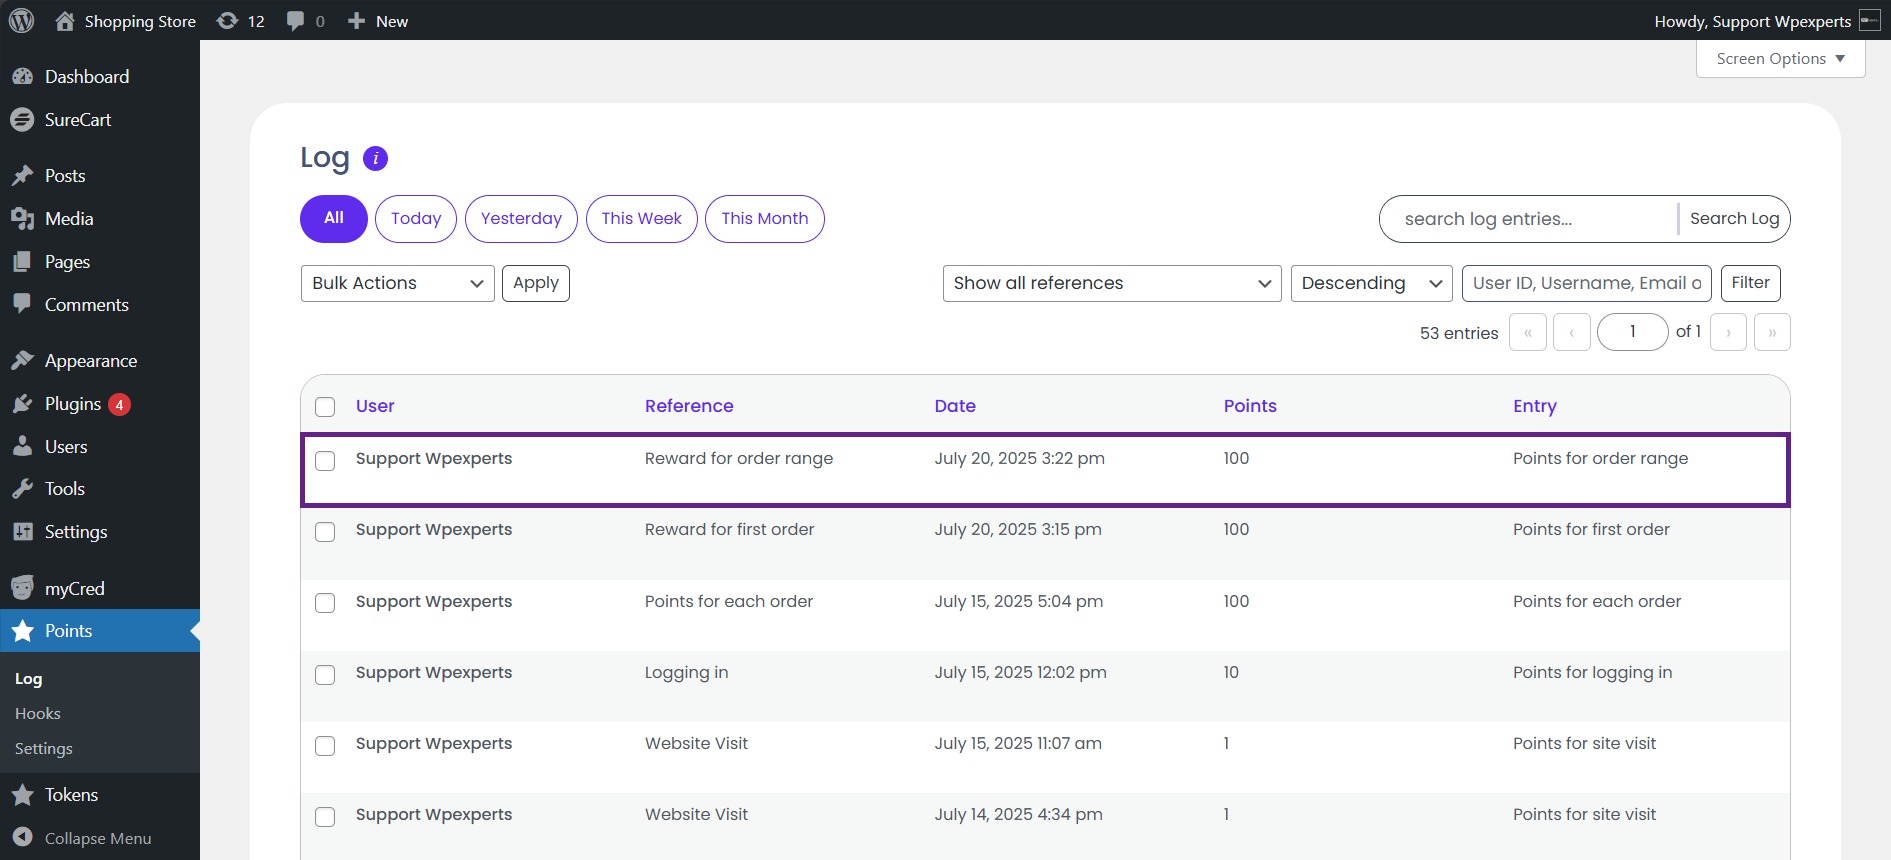The image size is (1891, 860).
Task: Check the Reward for order range row
Action: coord(325,461)
